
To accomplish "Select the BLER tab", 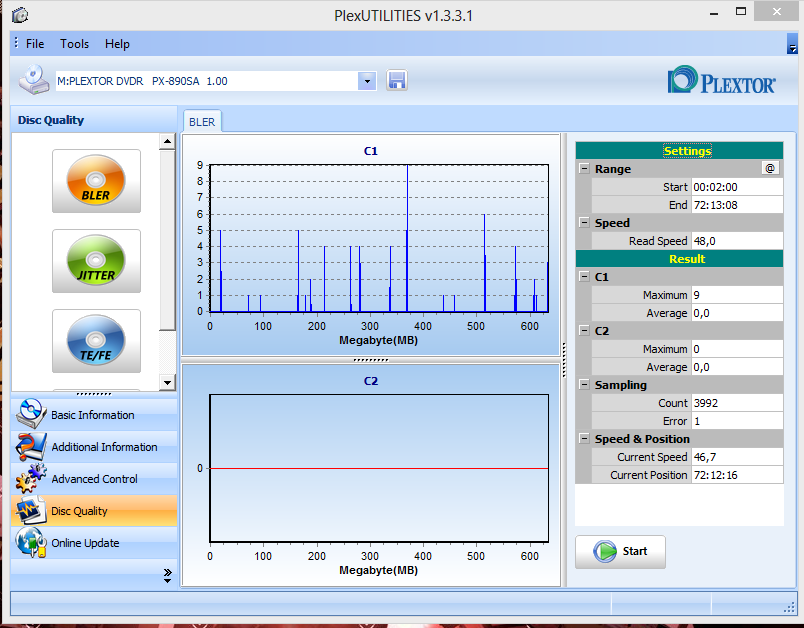I will (x=202, y=121).
